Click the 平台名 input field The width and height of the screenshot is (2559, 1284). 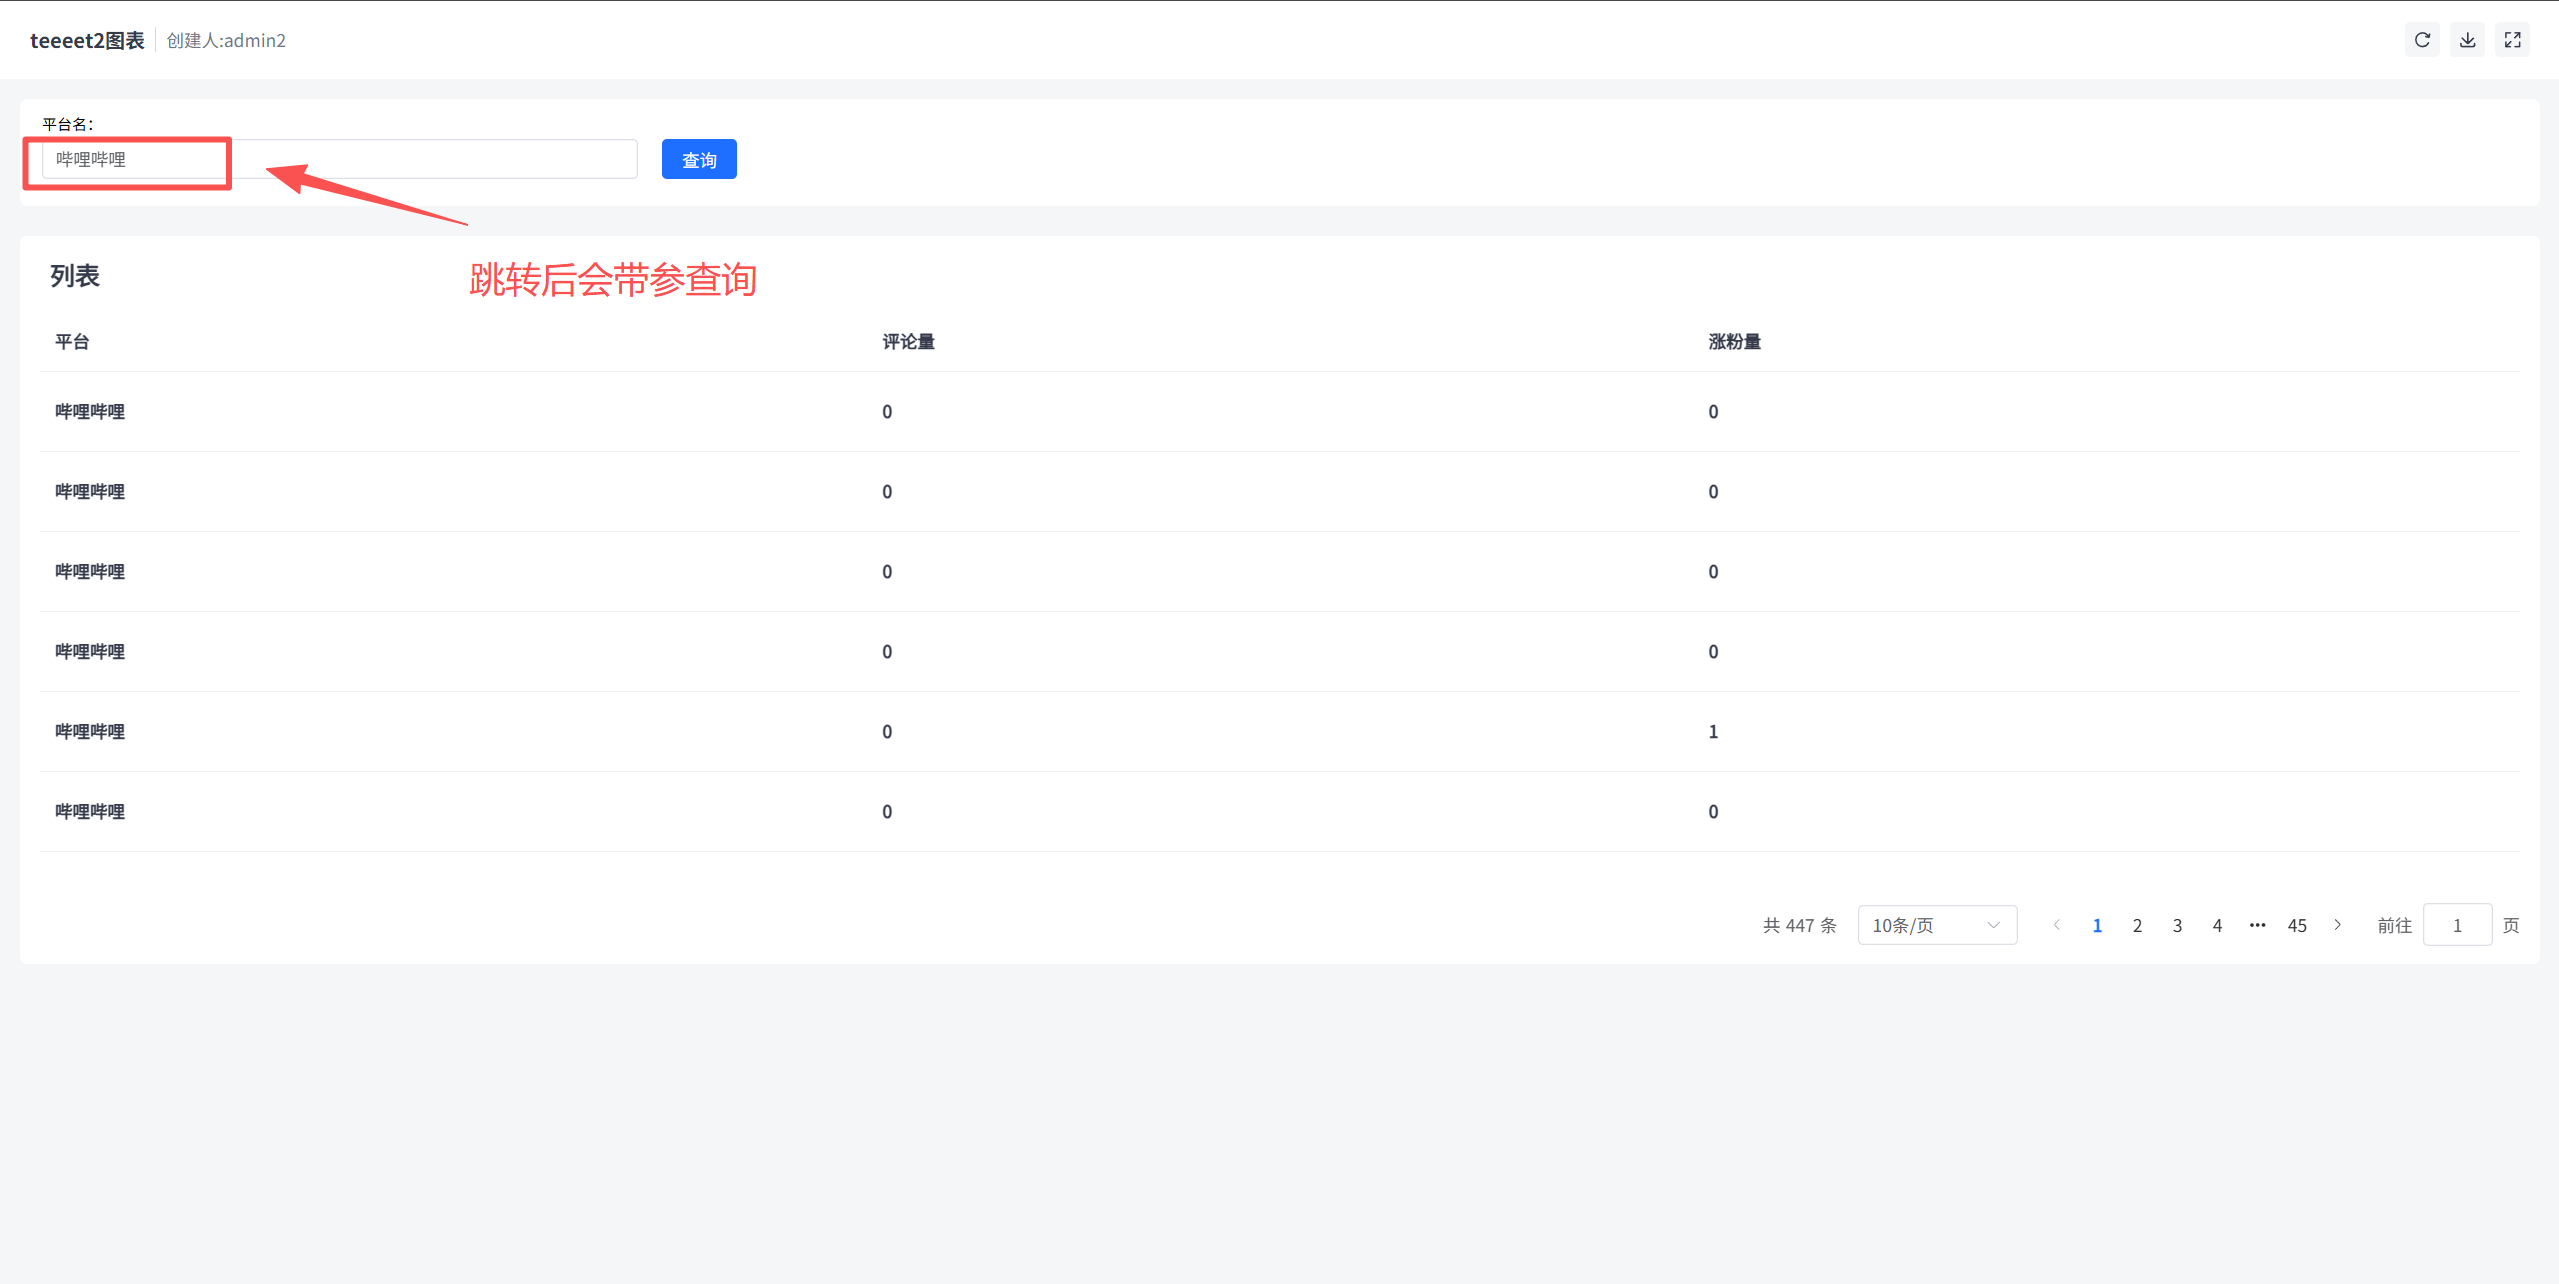tap(340, 159)
